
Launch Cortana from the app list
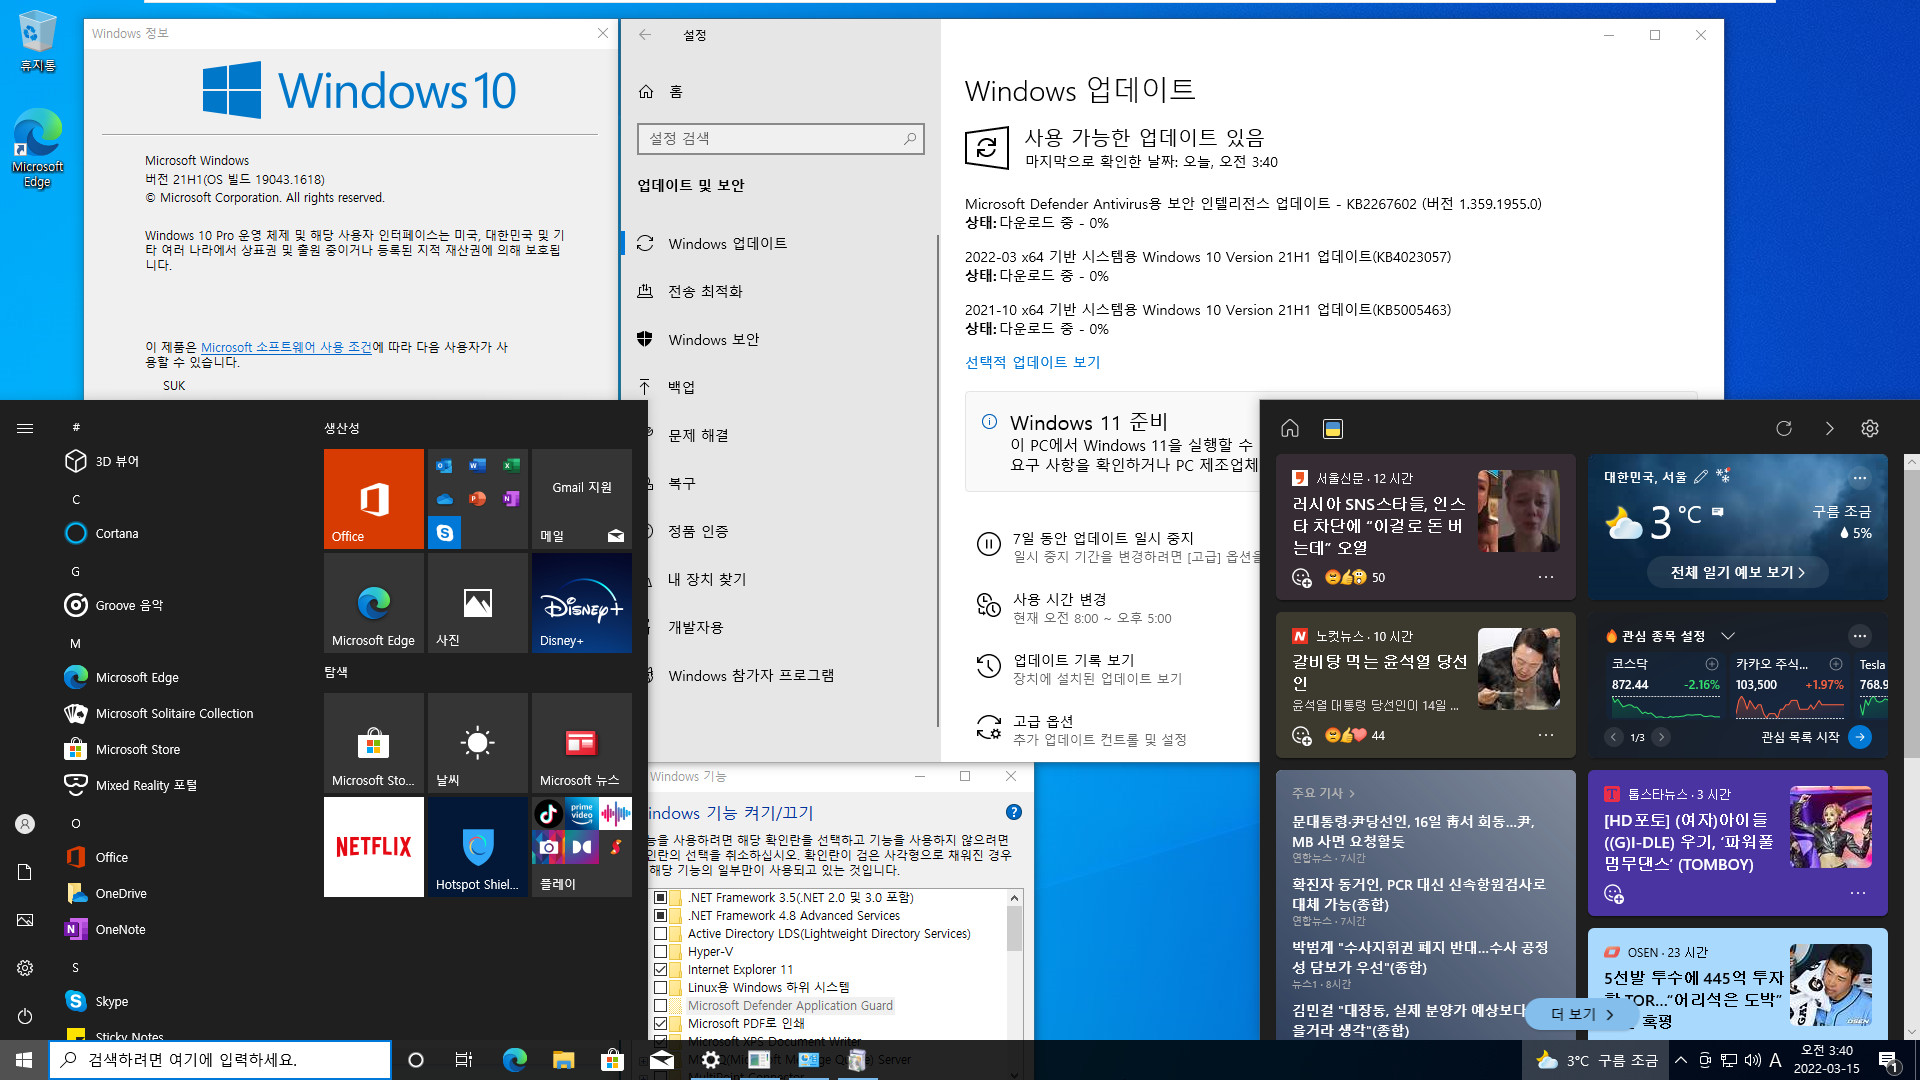180,533
